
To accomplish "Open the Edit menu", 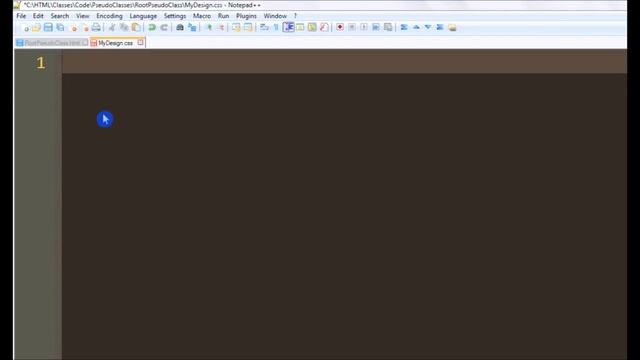I will pyautogui.click(x=38, y=16).
